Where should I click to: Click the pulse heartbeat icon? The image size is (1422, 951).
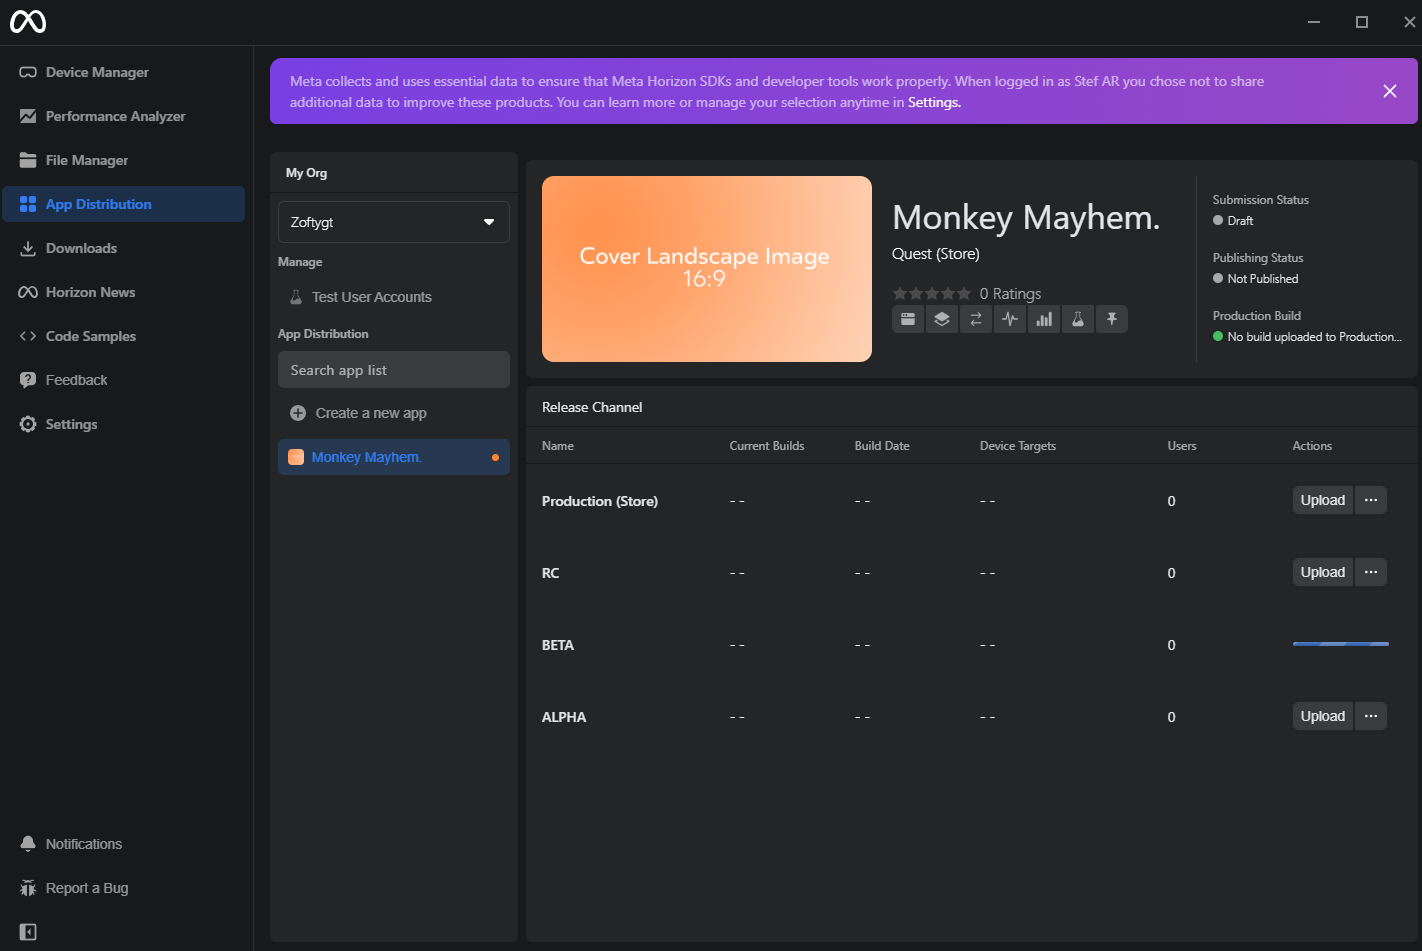(x=1010, y=319)
